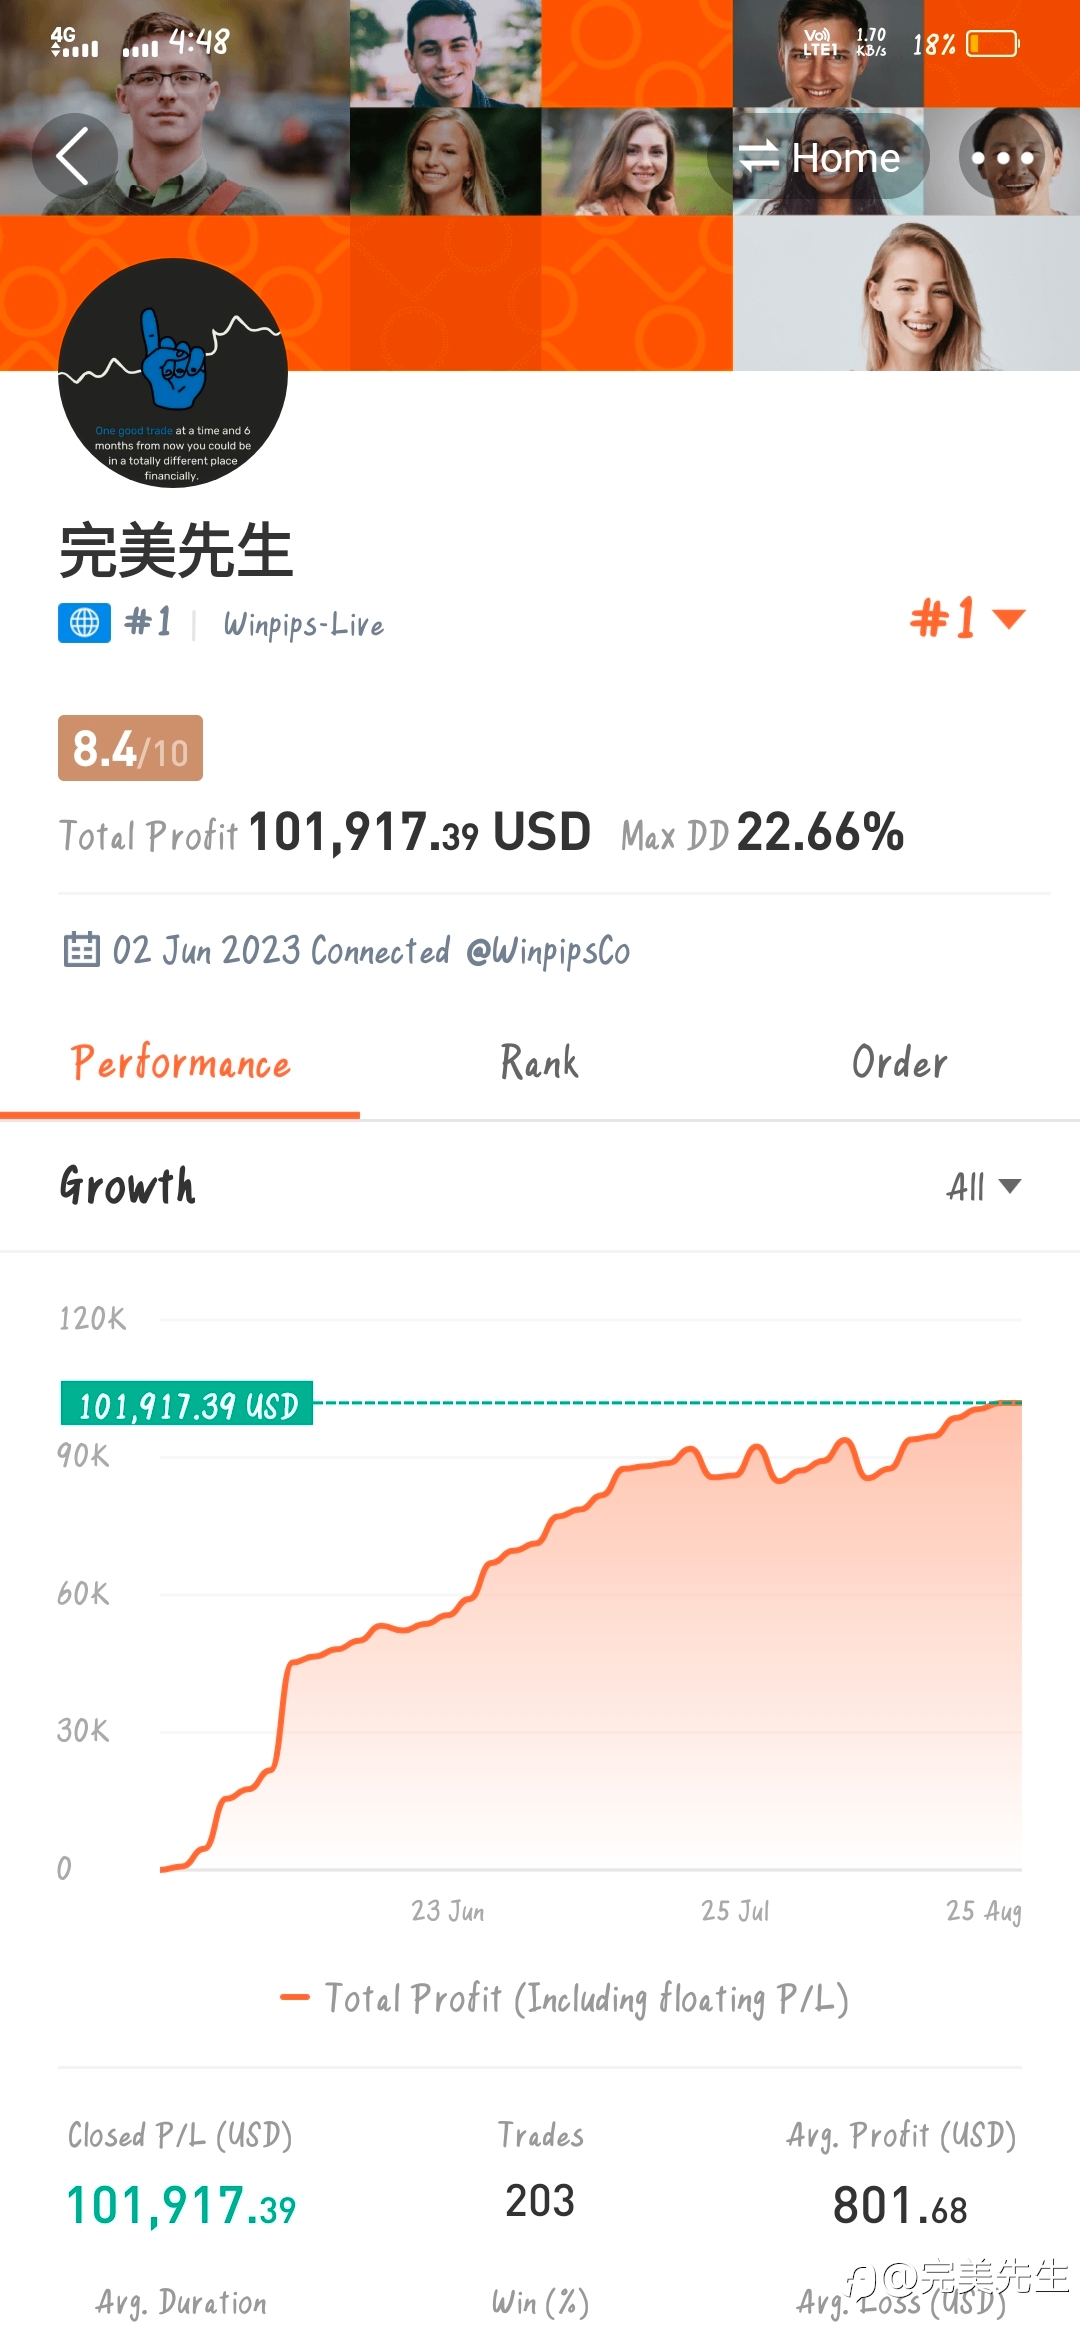Open the trader's profile avatar picture
The image size is (1080, 2340).
(173, 373)
